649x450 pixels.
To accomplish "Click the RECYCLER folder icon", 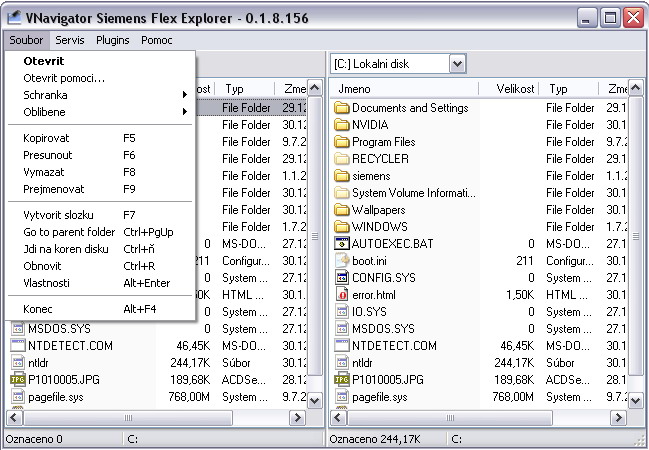I will click(341, 159).
